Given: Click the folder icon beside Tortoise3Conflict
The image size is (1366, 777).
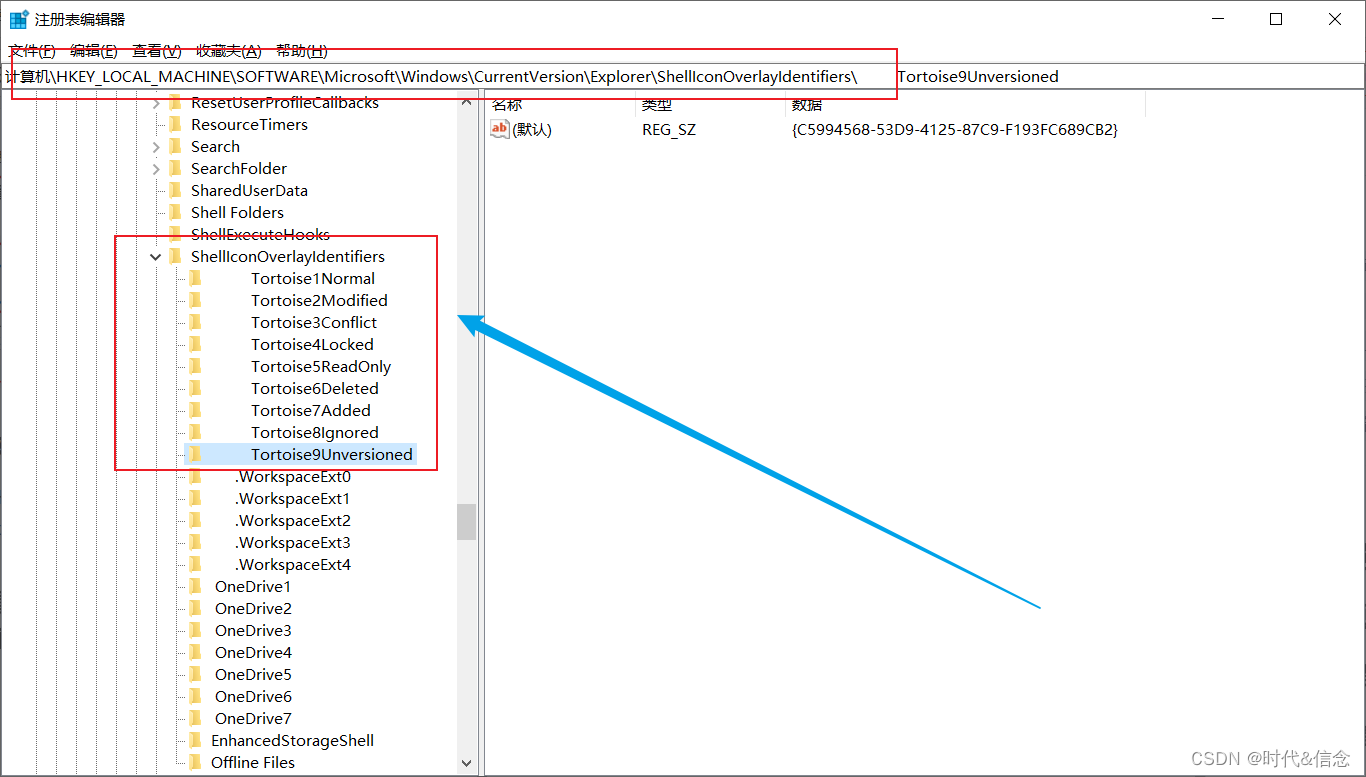Looking at the screenshot, I should pos(196,322).
